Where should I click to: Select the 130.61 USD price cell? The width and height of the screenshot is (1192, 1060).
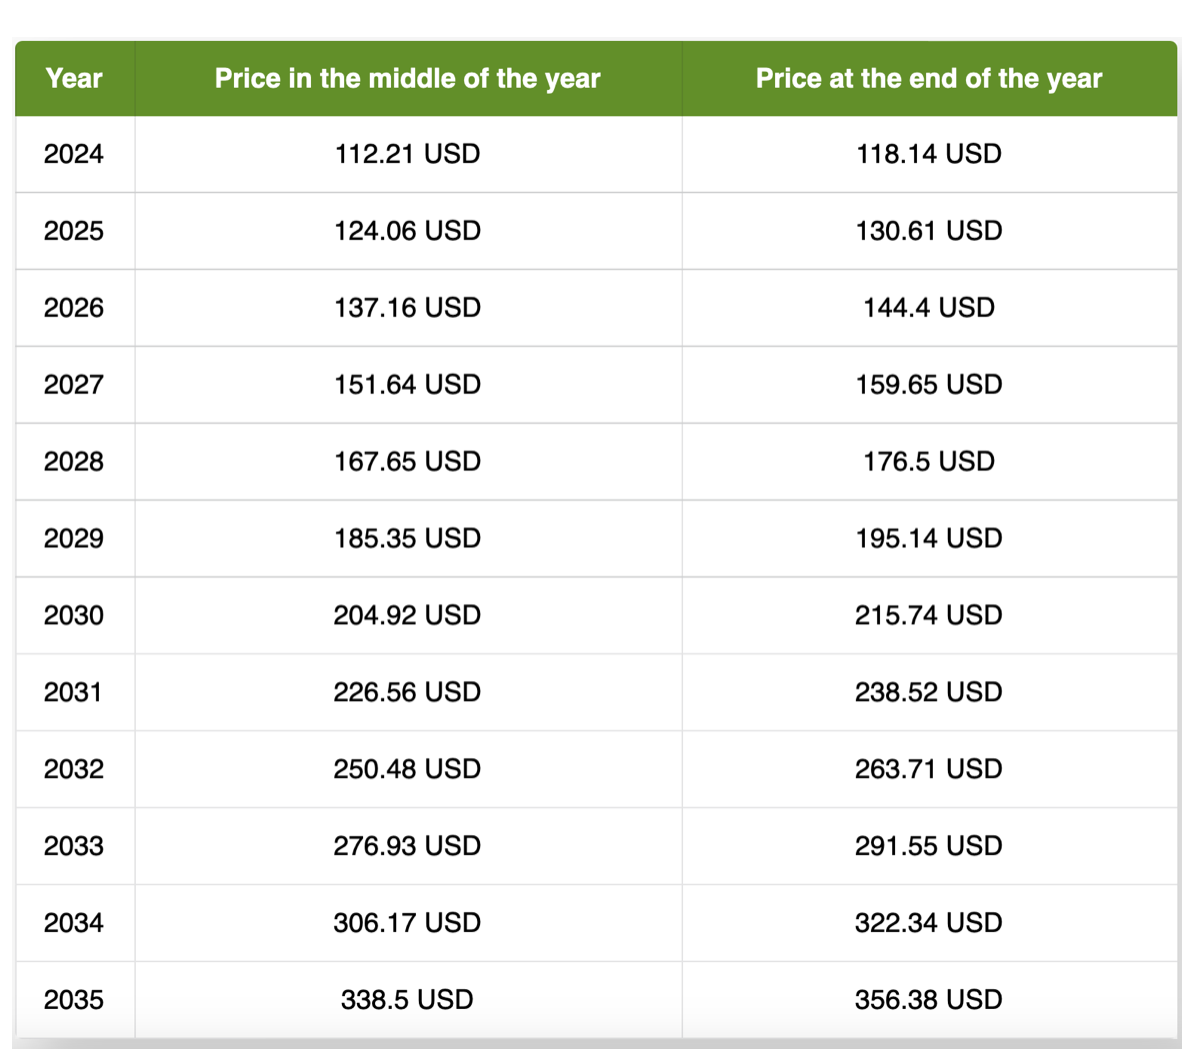(x=928, y=231)
